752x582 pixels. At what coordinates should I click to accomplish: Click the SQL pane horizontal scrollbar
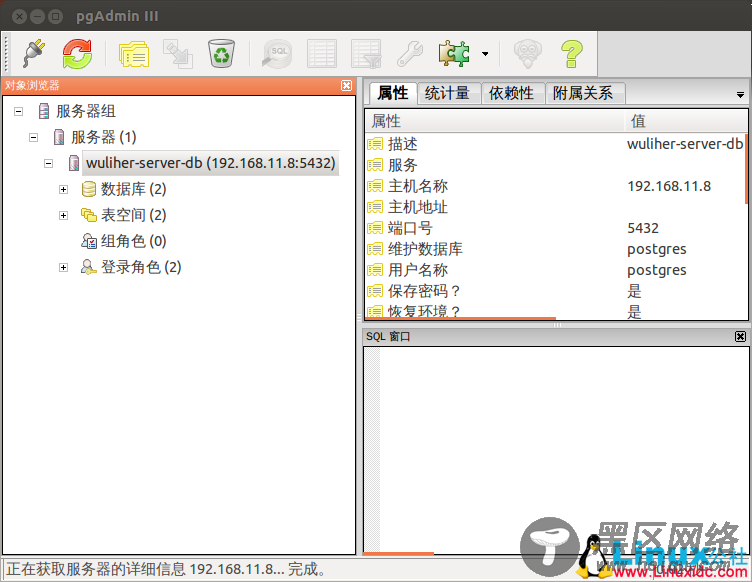[399, 554]
